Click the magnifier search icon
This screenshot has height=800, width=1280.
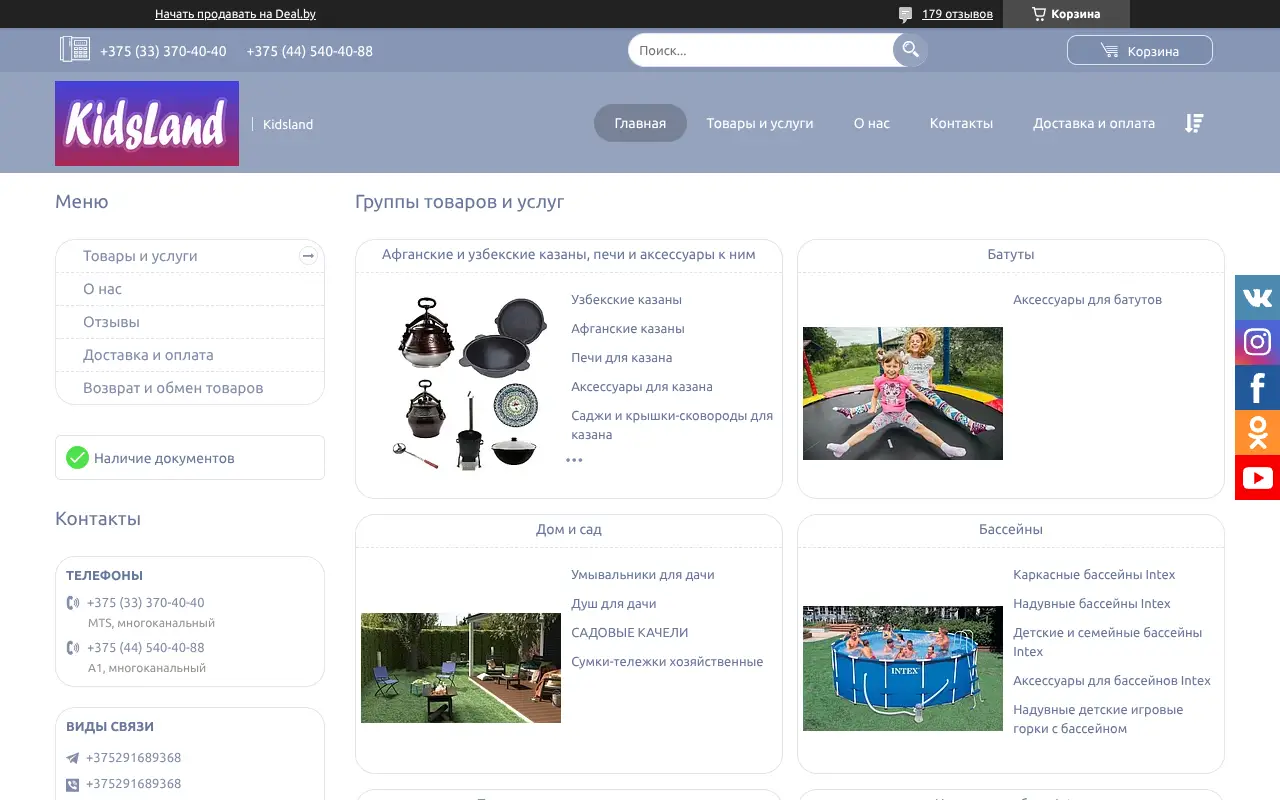coord(910,50)
